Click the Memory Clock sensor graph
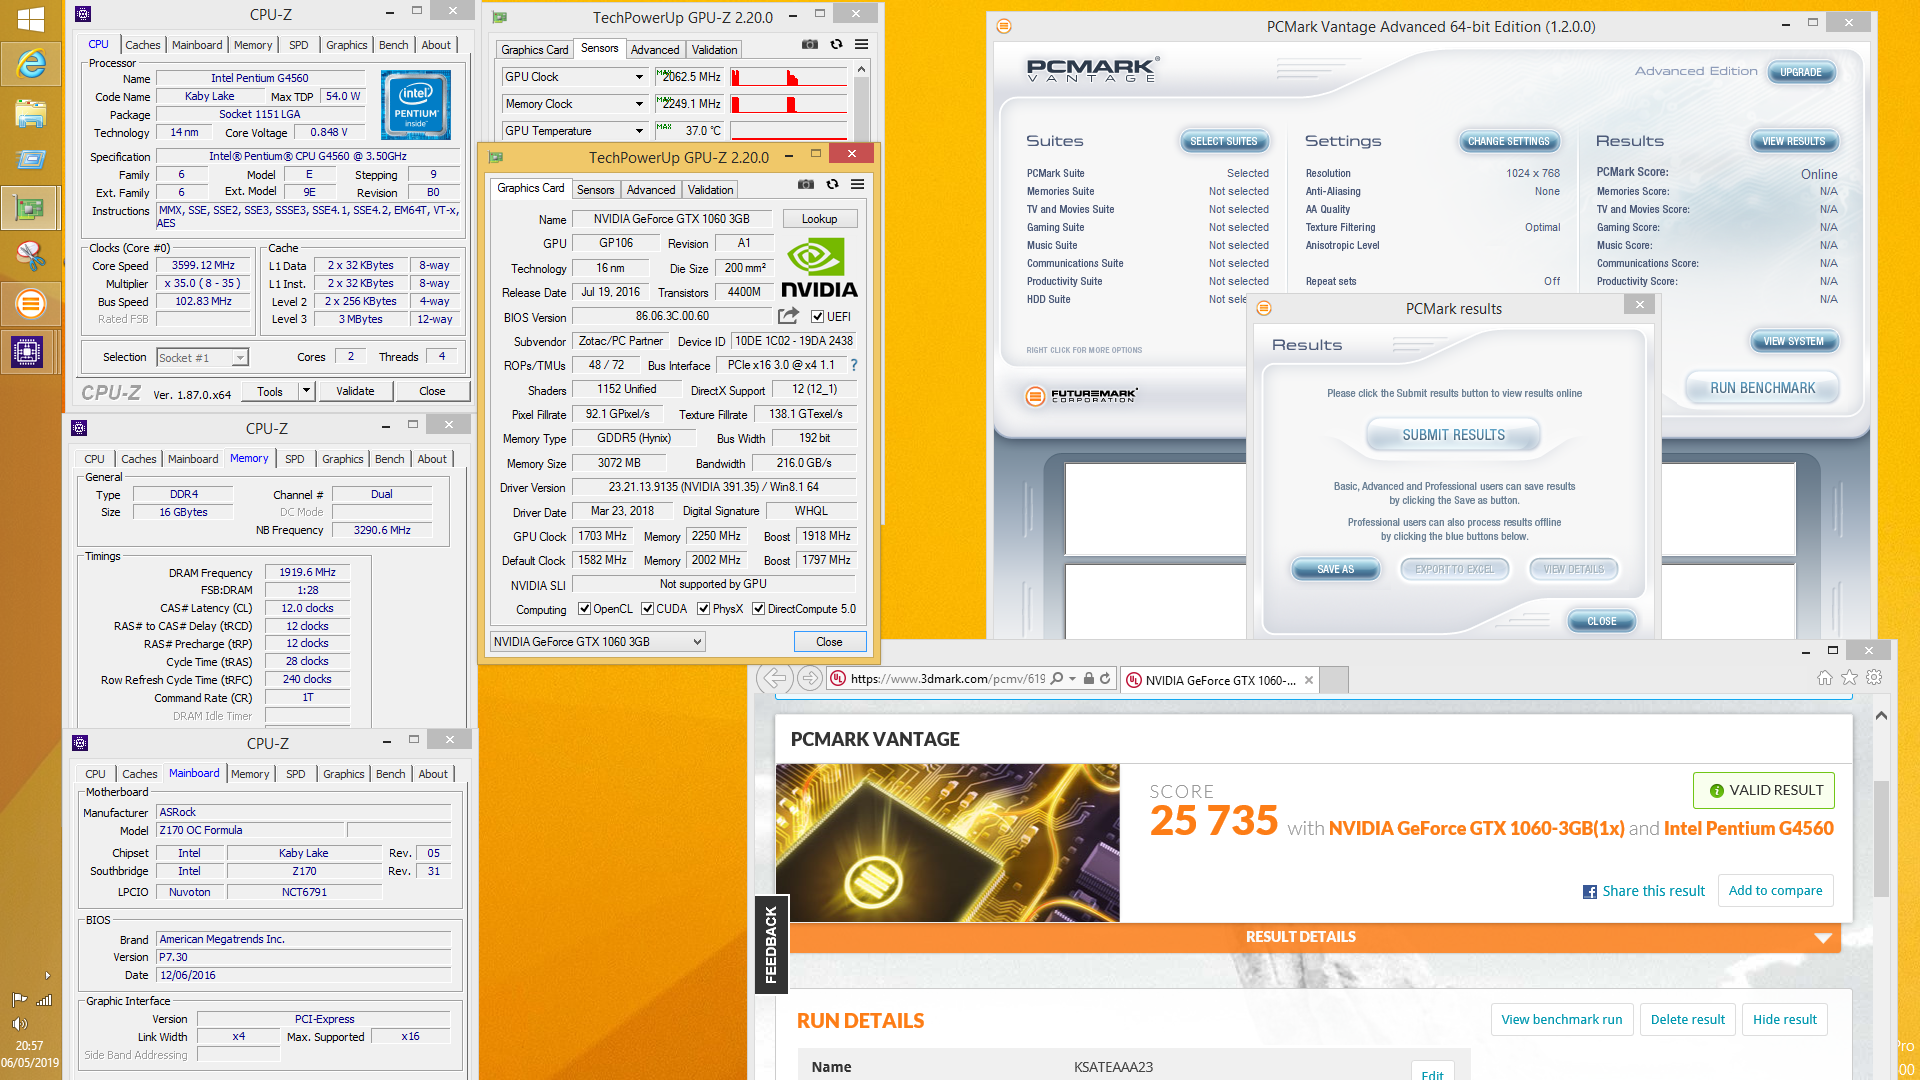 point(789,104)
